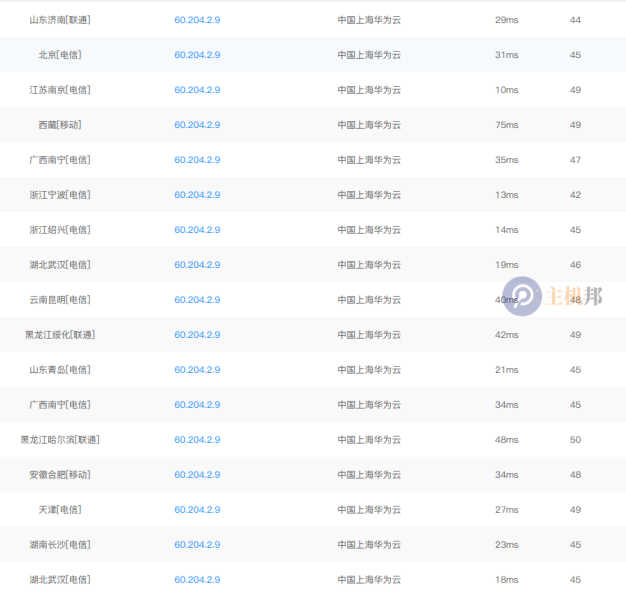Click the 35ms response time value
This screenshot has height=594, width=626.
(x=507, y=160)
